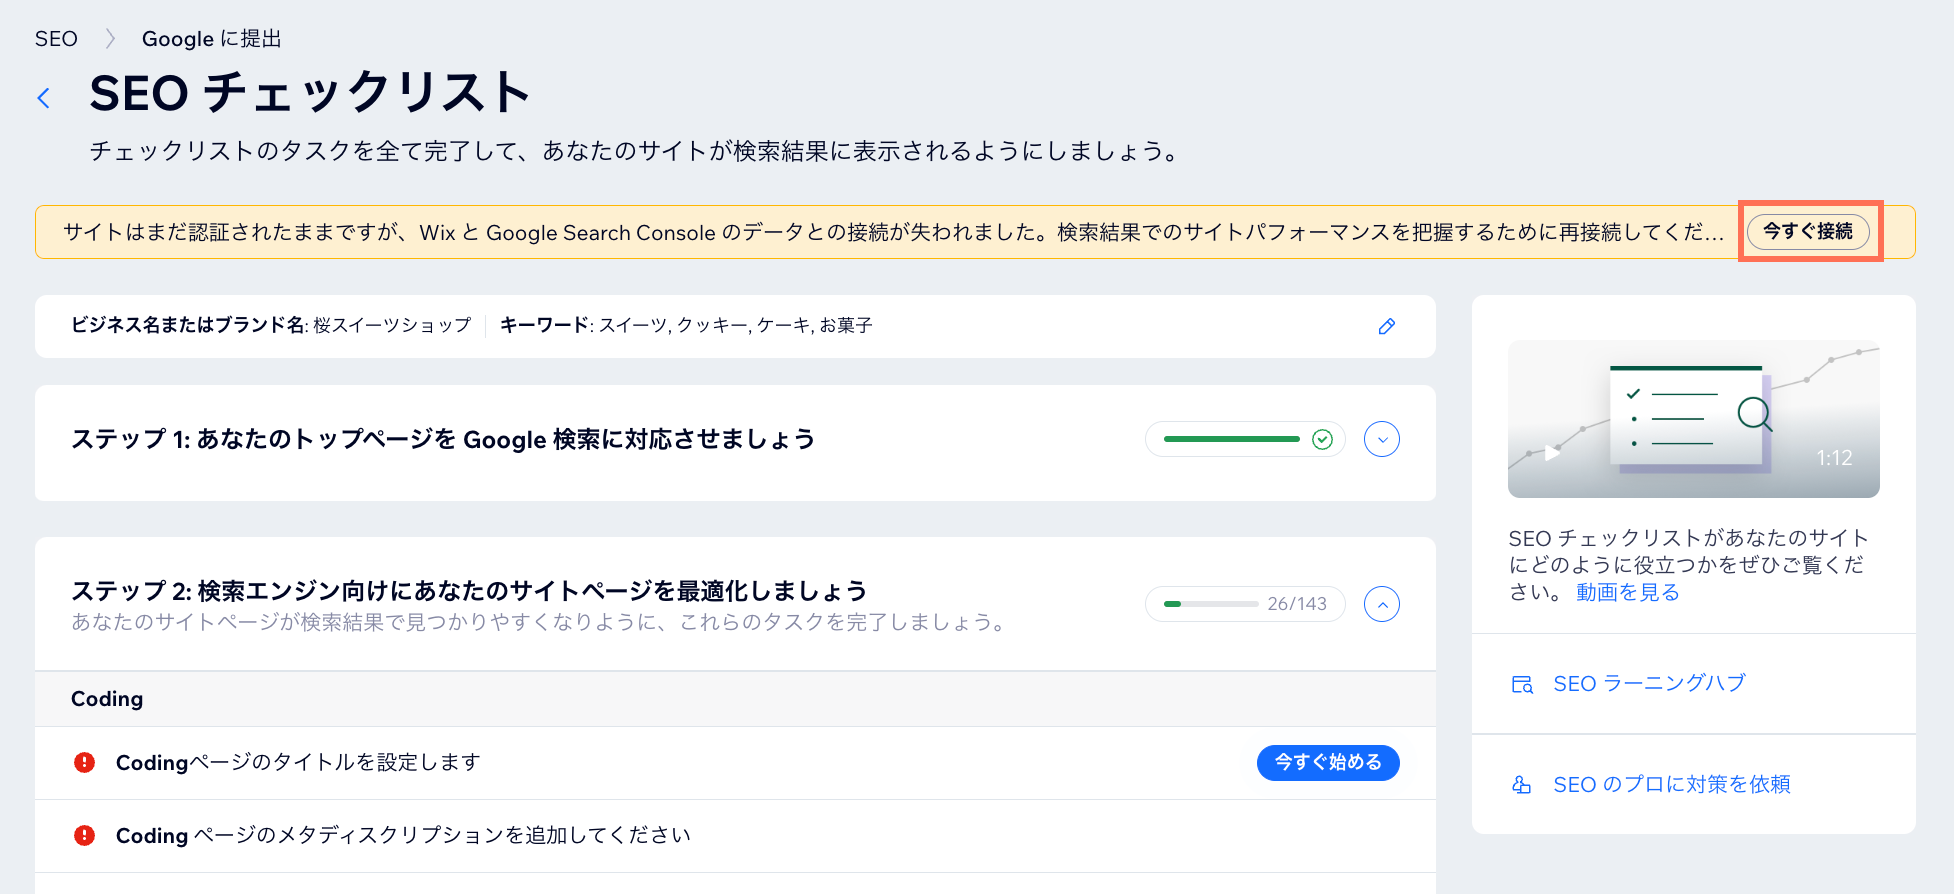Go to SEO in the breadcrumb
1954x894 pixels.
pos(56,39)
